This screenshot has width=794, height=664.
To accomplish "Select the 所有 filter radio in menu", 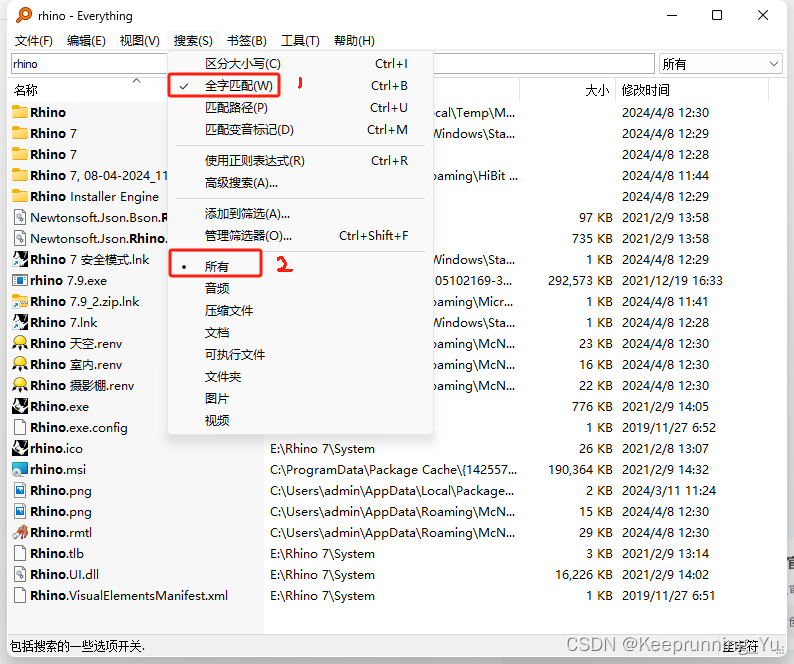I will (x=300, y=266).
